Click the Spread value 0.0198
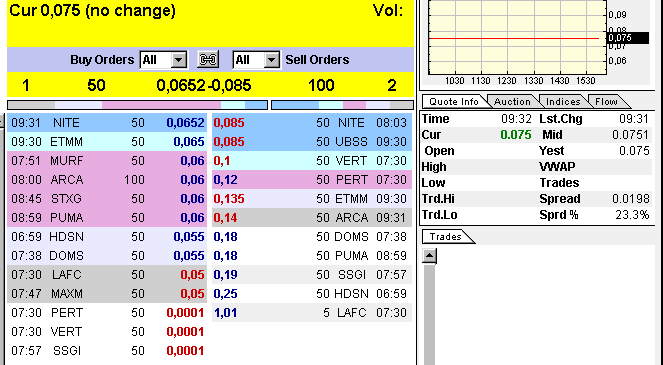 tap(631, 199)
